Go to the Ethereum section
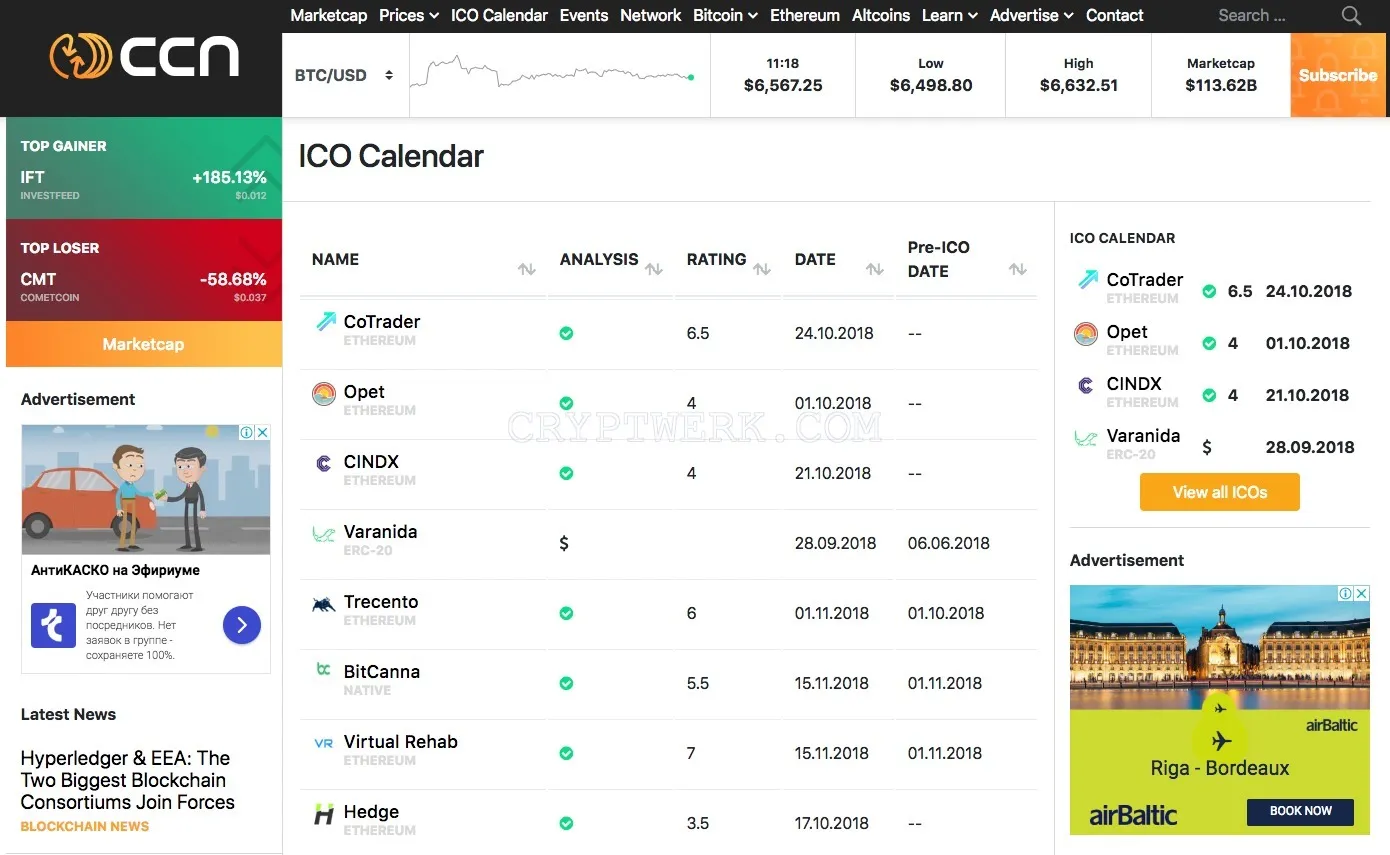The width and height of the screenshot is (1390, 855). click(805, 15)
